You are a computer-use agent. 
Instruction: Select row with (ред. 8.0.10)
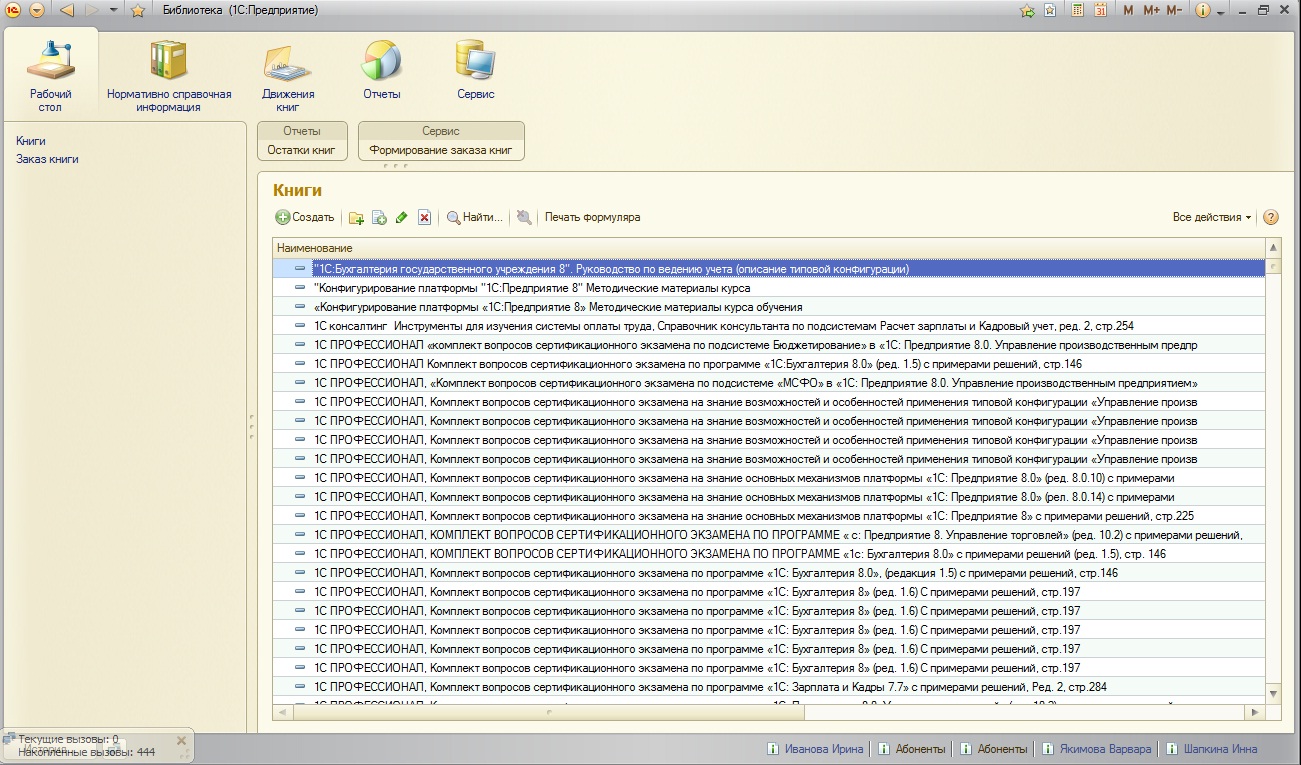tap(769, 478)
